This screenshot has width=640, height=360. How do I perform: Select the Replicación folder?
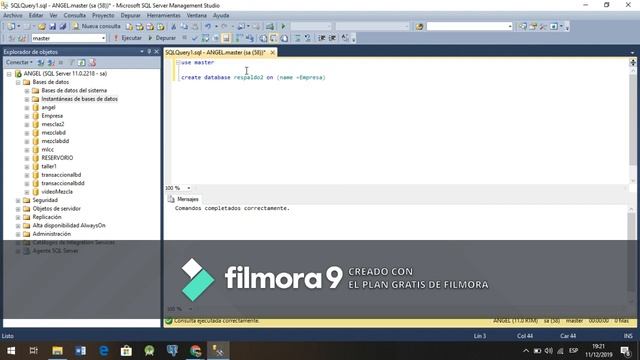[47, 217]
